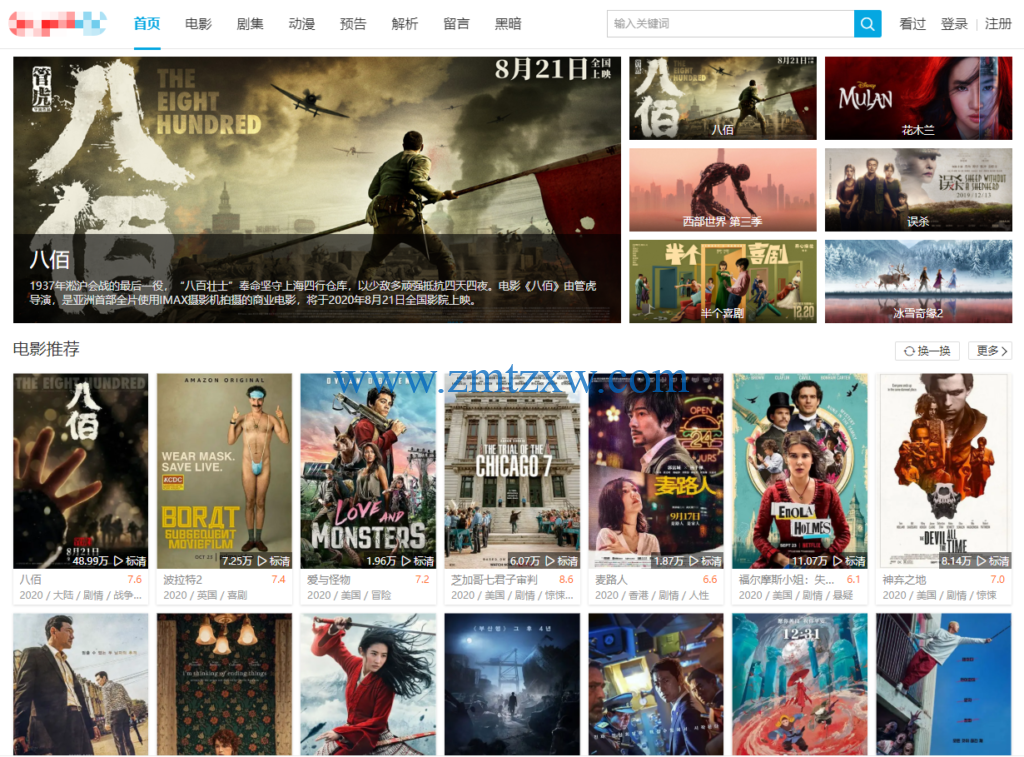The image size is (1024, 757).
Task: Click the play icon on the 福尔摩斯小姐 poster
Action: tap(837, 560)
